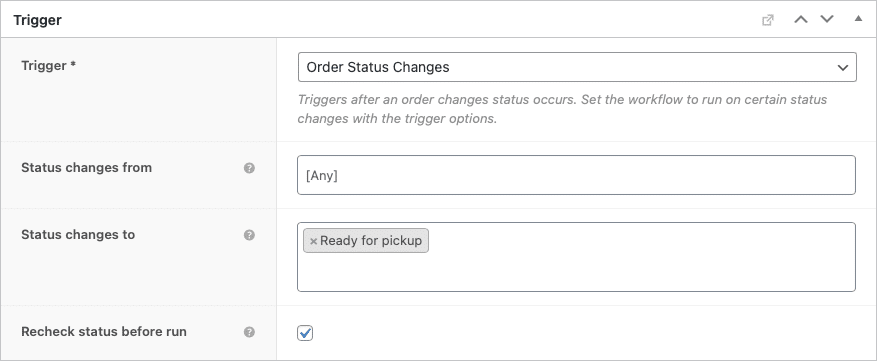Focus the Status changes from [Any] field
The image size is (877, 361).
click(x=576, y=175)
